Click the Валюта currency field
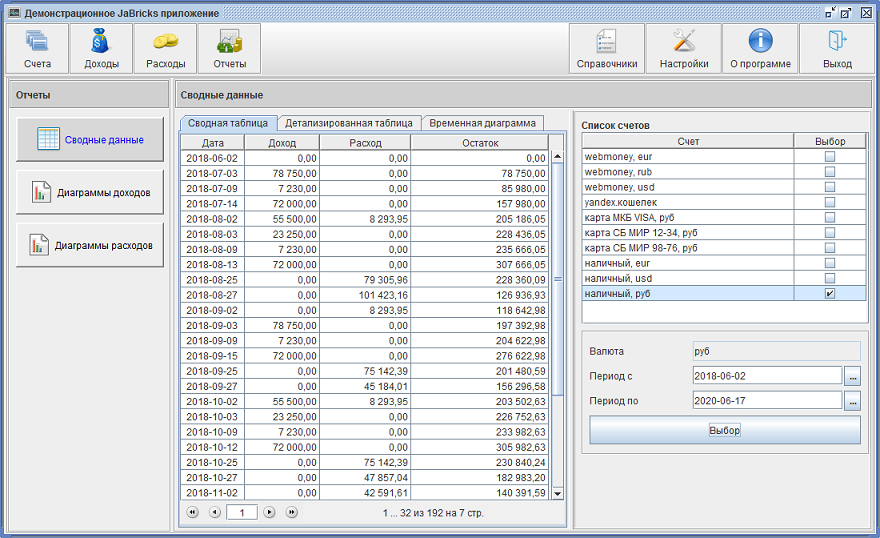The width and height of the screenshot is (880, 538). pyautogui.click(x=777, y=351)
